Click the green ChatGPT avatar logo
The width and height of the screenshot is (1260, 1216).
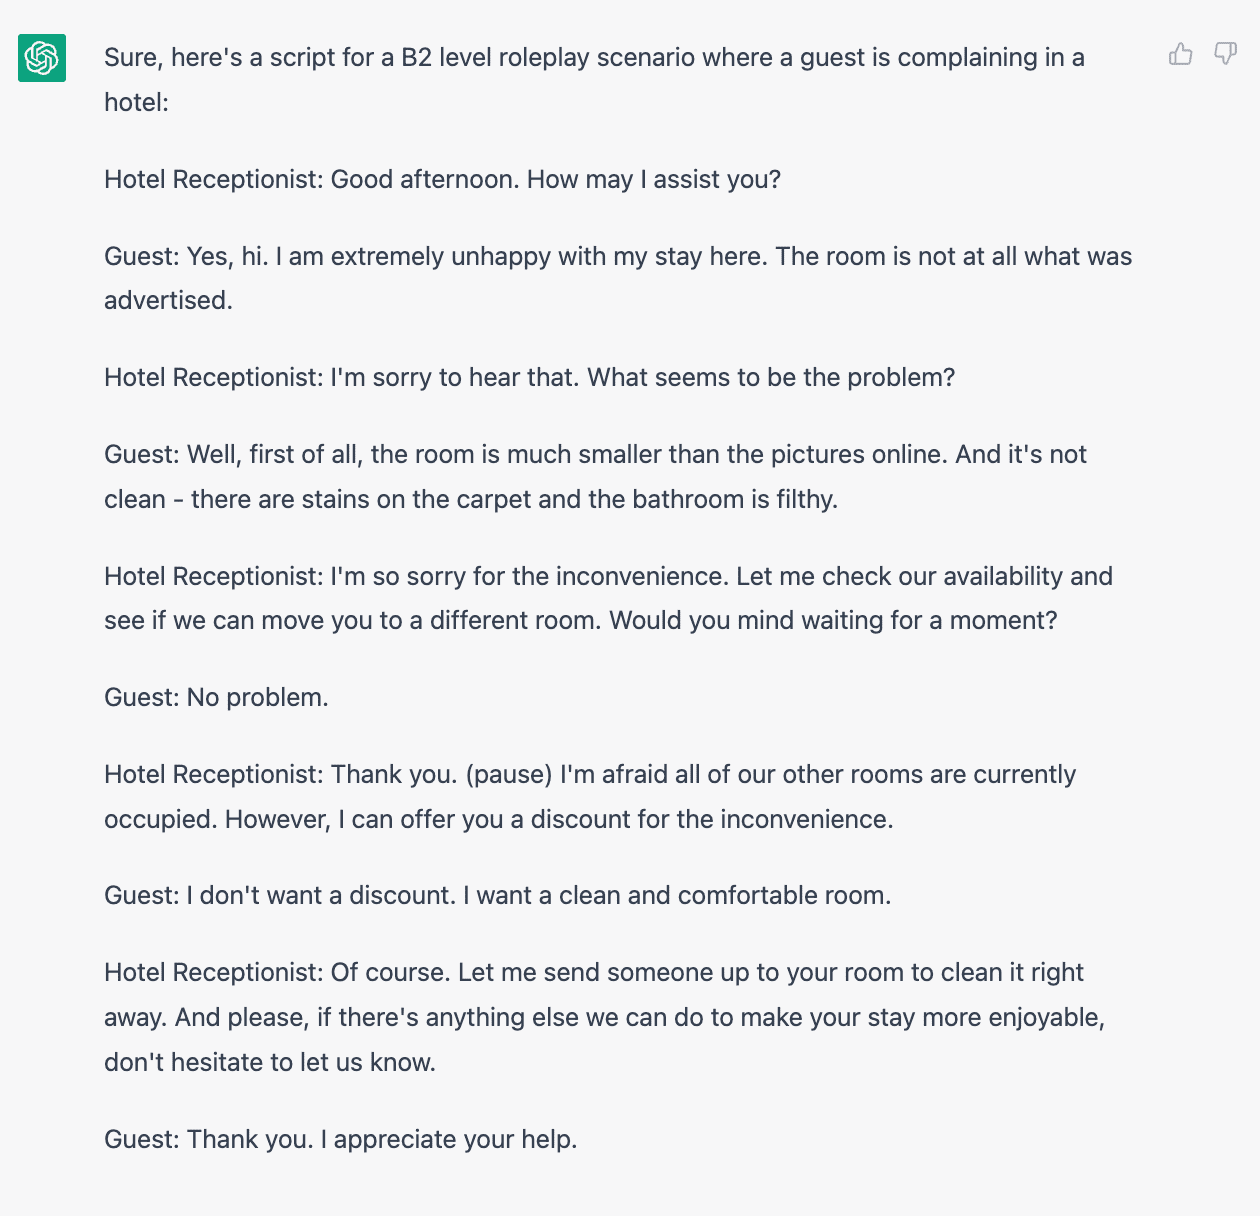(42, 57)
